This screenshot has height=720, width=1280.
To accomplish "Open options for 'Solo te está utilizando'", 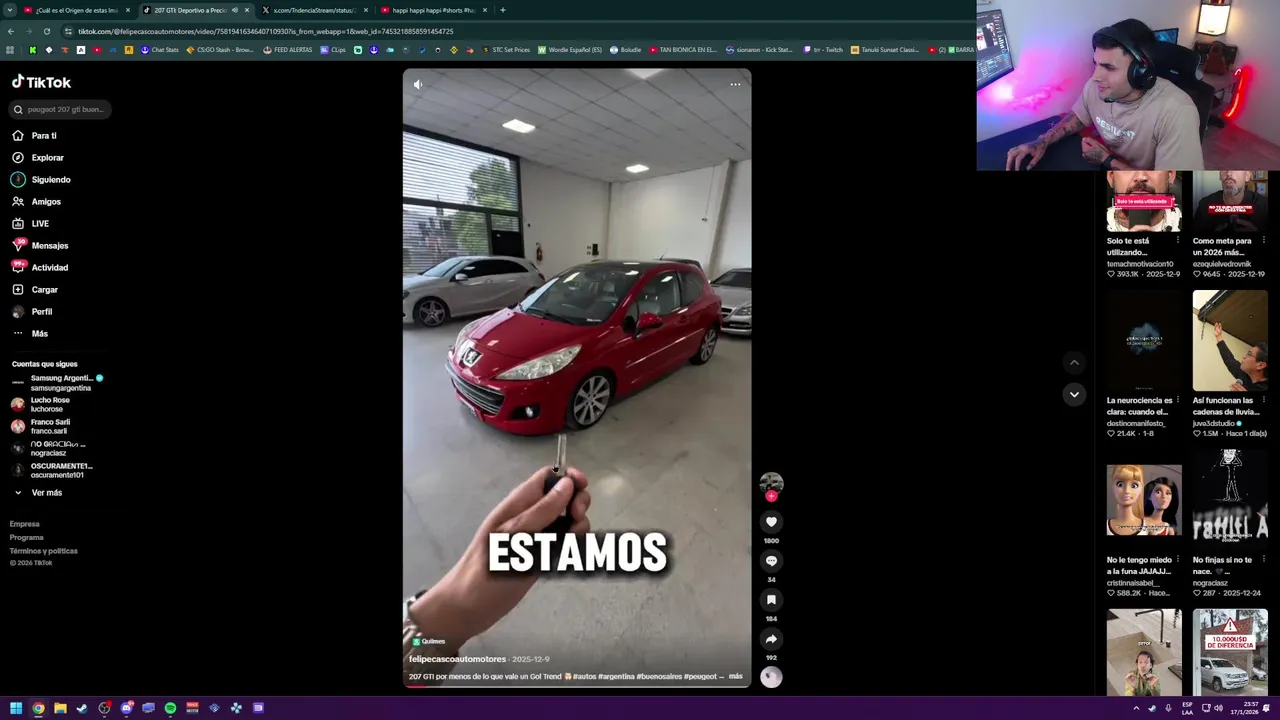I will 1177,241.
